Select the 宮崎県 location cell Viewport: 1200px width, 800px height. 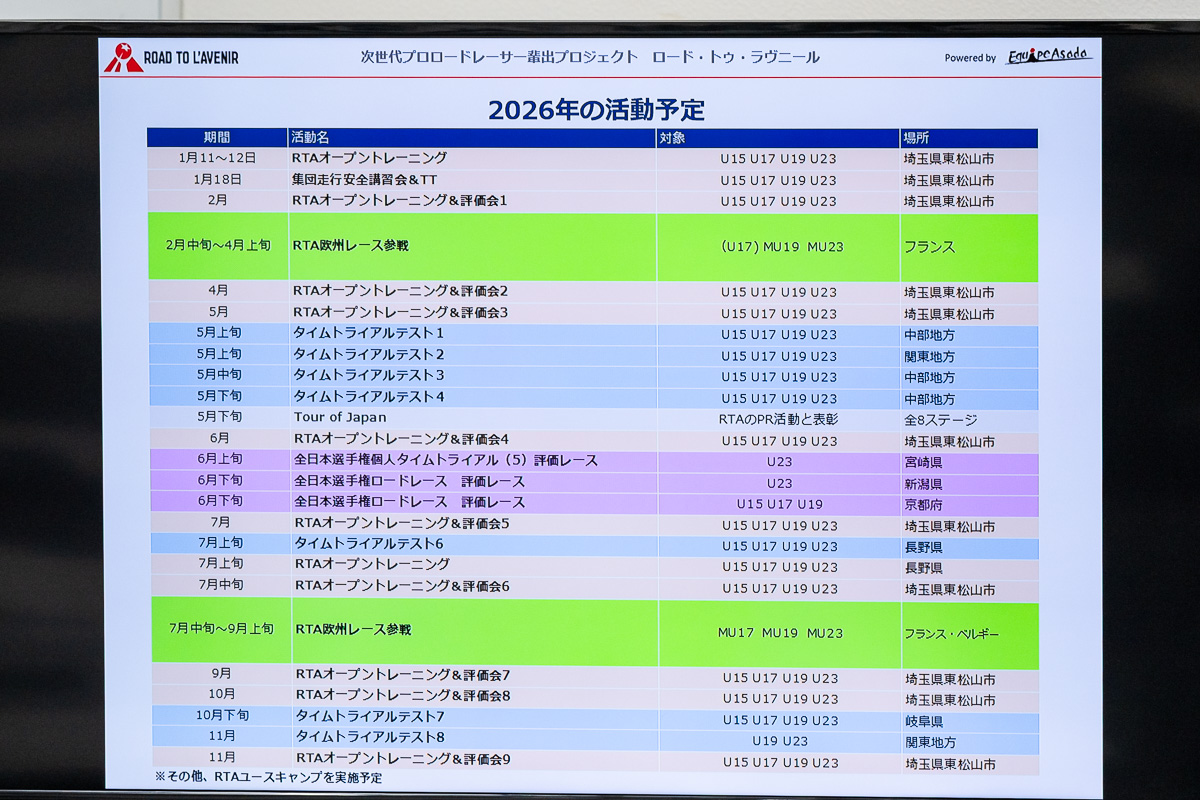(x=923, y=463)
